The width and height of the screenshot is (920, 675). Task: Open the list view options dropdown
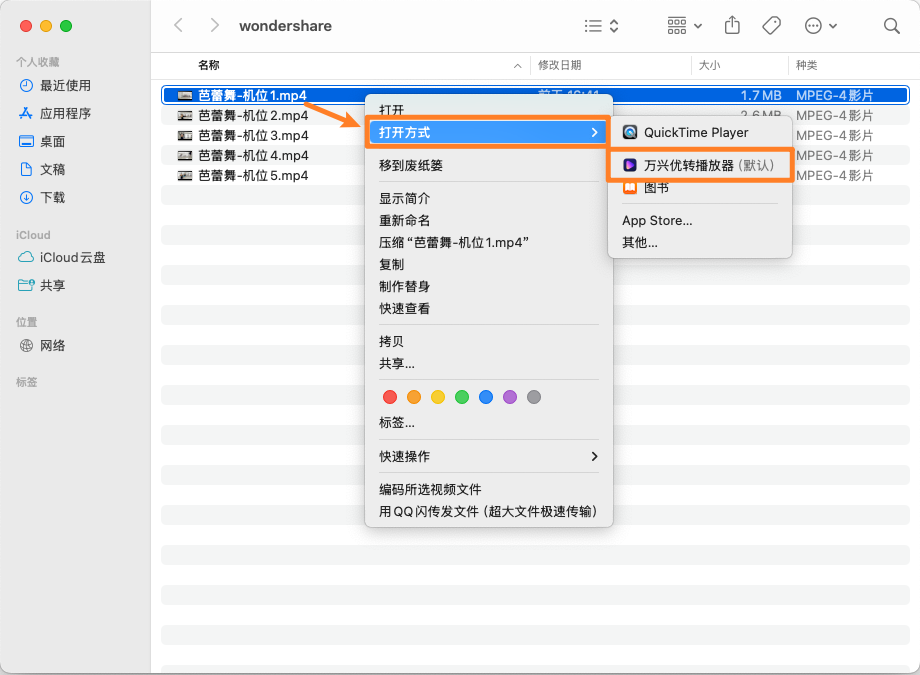point(601,26)
